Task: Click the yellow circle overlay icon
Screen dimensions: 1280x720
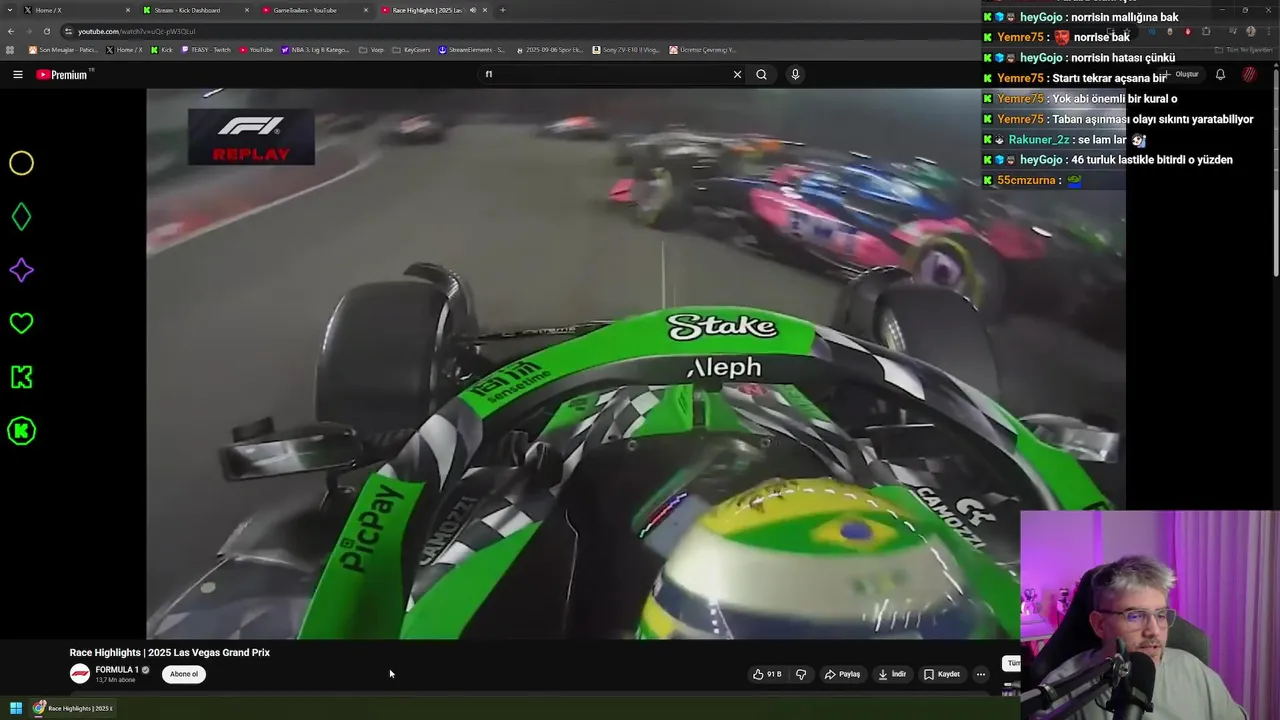Action: click(x=21, y=163)
